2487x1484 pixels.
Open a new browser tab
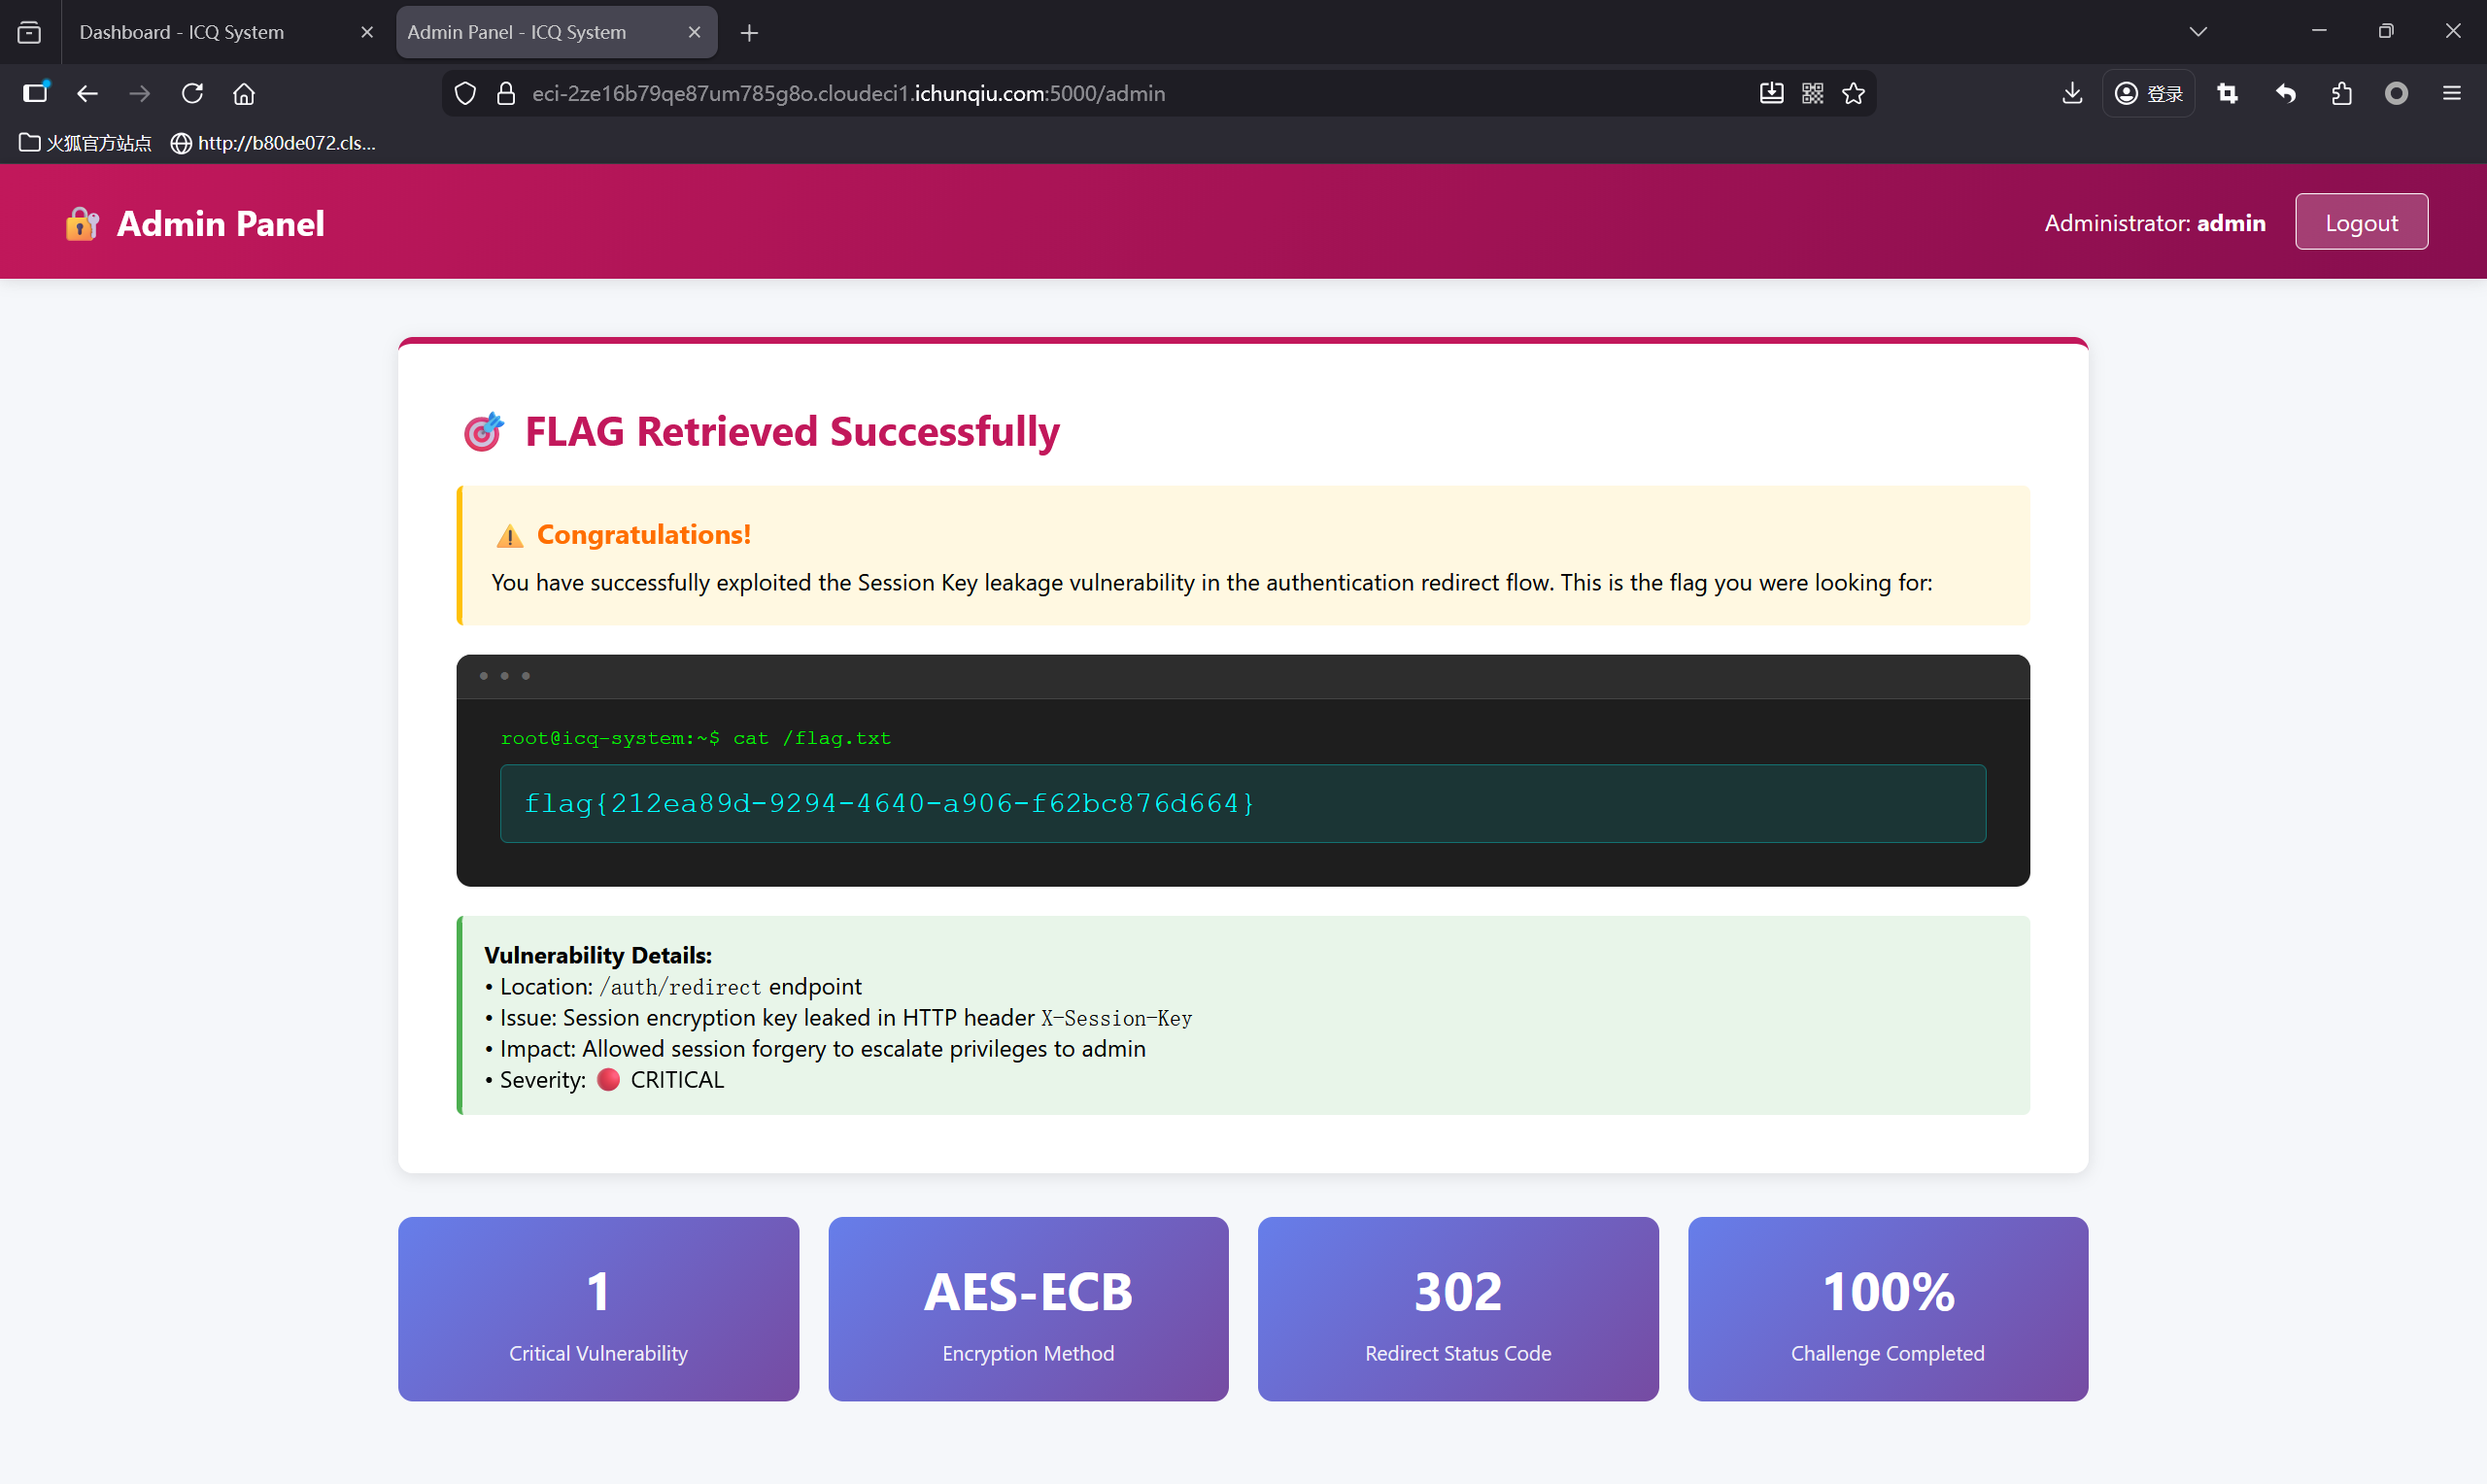coord(749,33)
